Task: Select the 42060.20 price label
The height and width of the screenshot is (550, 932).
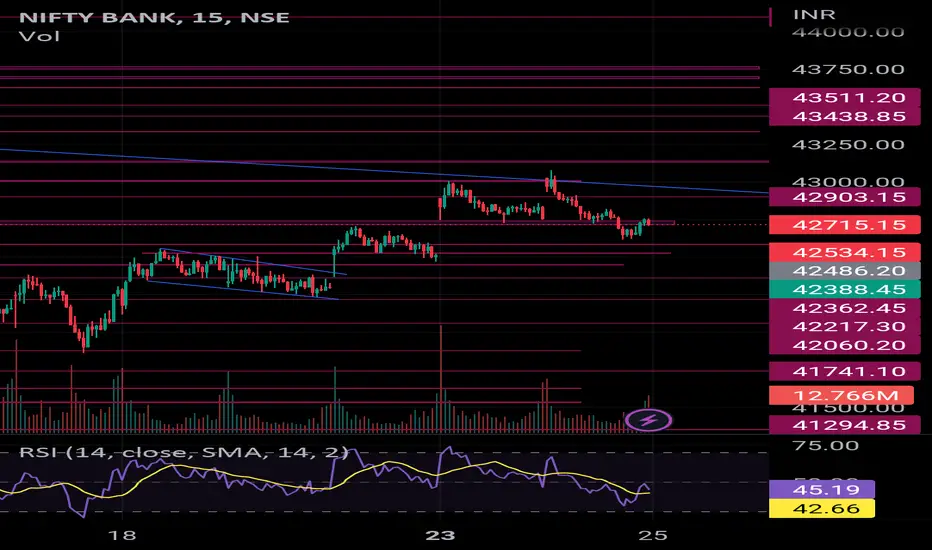Action: point(845,345)
